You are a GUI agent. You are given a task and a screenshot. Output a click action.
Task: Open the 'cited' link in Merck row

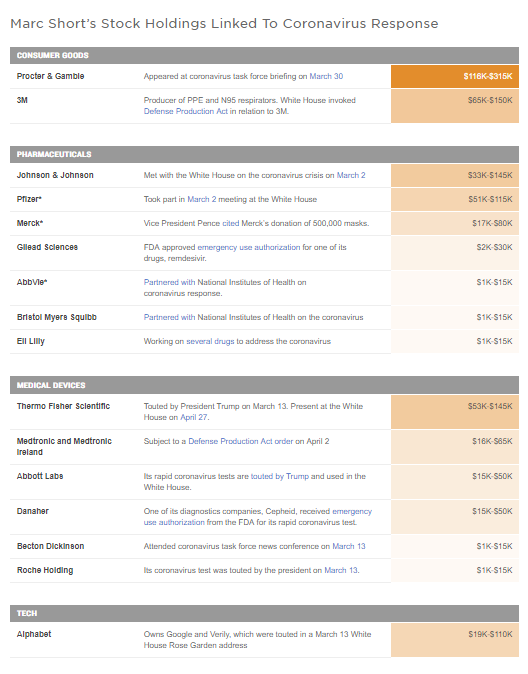tap(230, 223)
